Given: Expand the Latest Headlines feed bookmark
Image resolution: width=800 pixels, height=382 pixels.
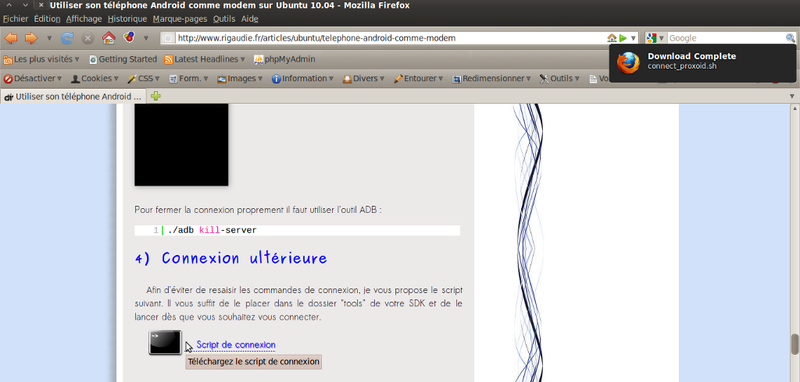Looking at the screenshot, I should (x=205, y=59).
